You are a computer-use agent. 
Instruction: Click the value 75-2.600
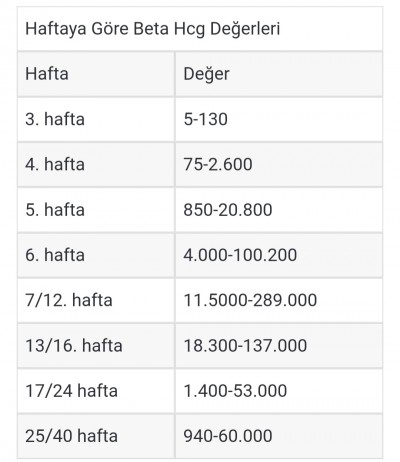pyautogui.click(x=218, y=165)
